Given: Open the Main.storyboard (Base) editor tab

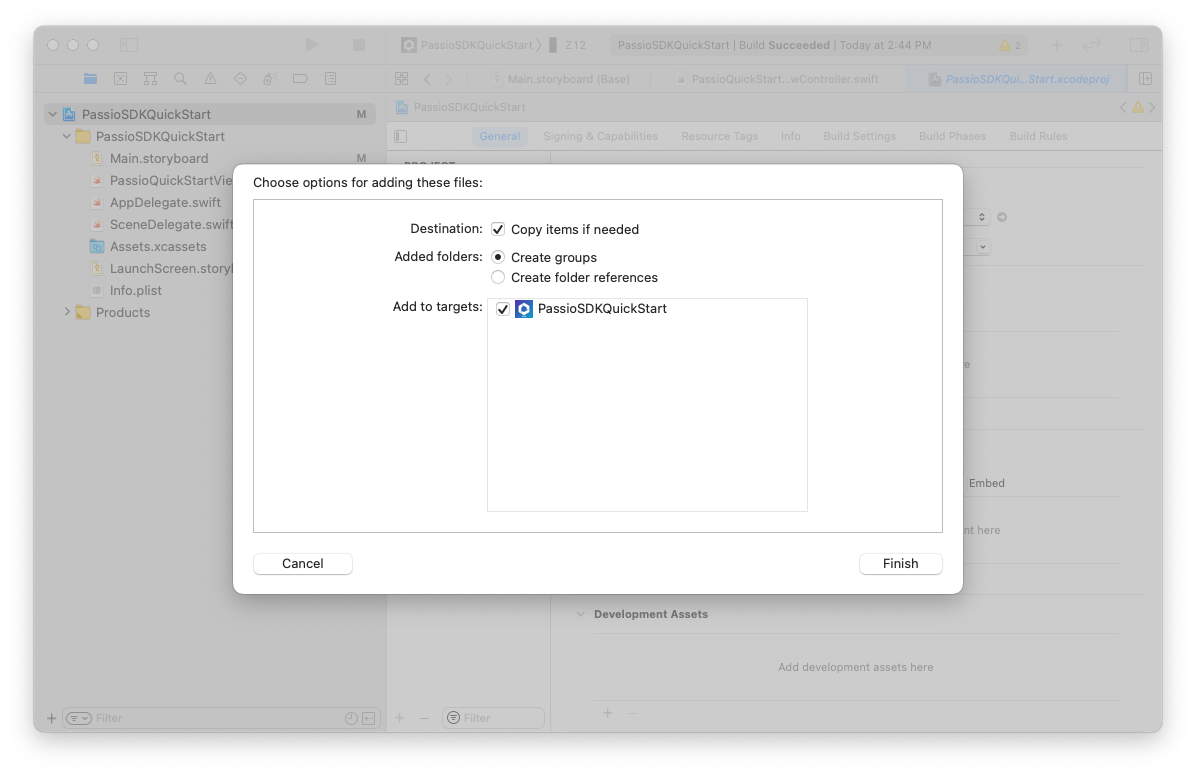Looking at the screenshot, I should click(x=561, y=79).
